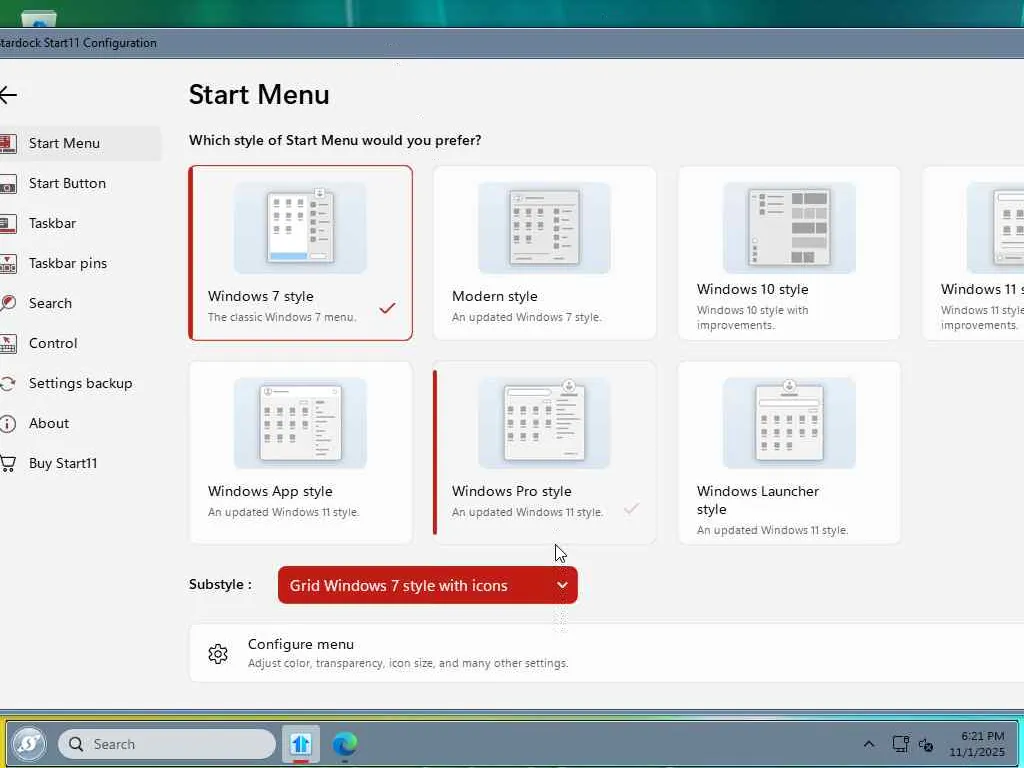Click the muted volume tray icon
This screenshot has height=768, width=1024.
tap(926, 744)
